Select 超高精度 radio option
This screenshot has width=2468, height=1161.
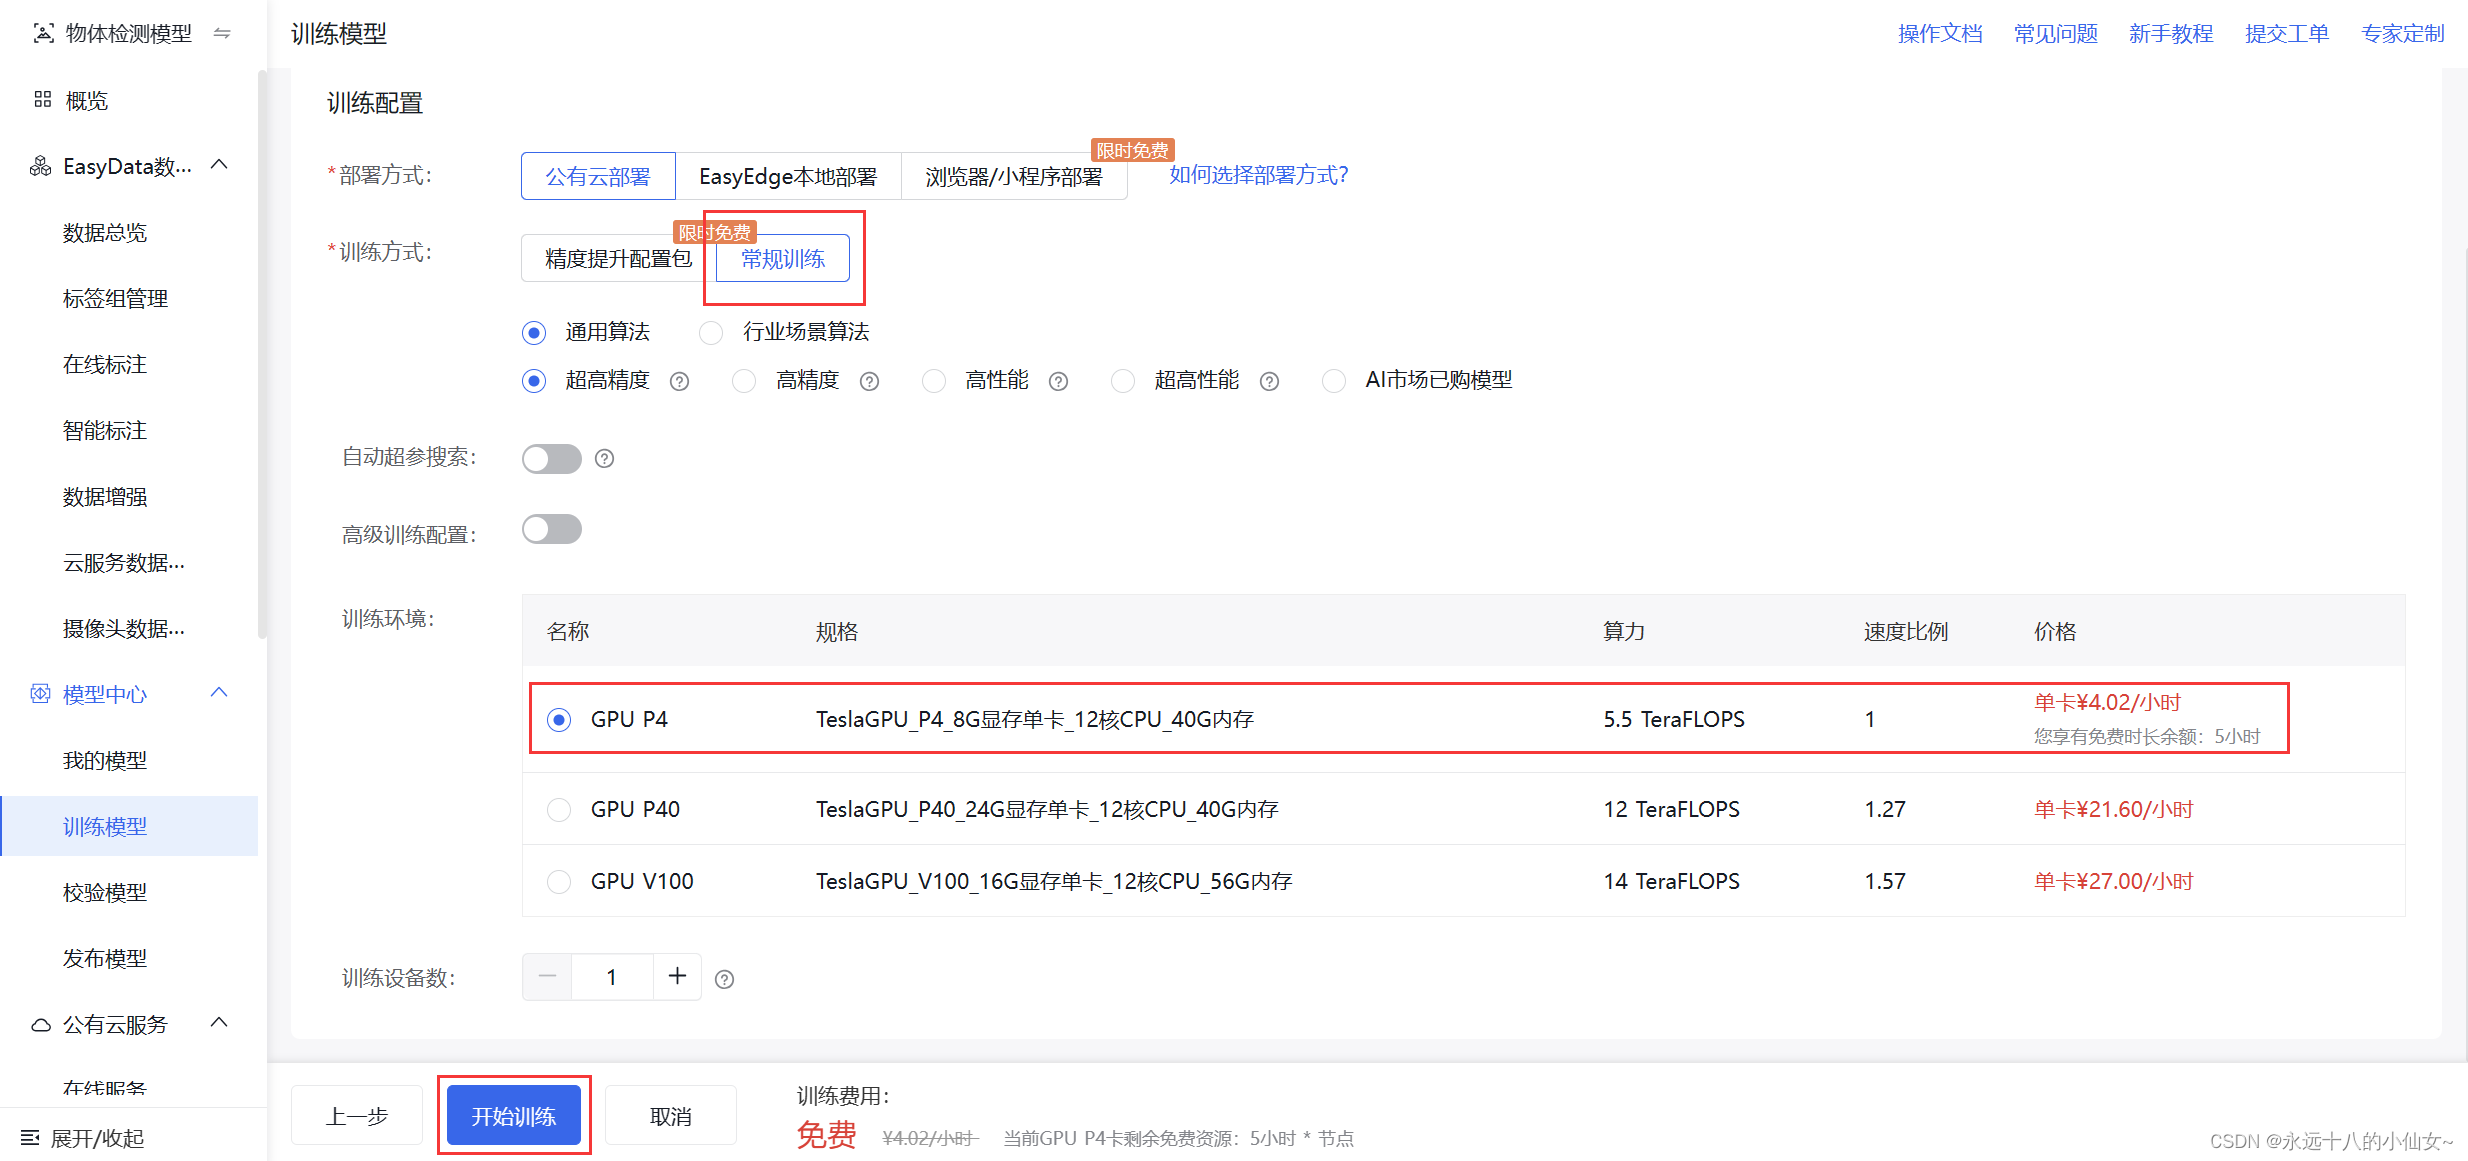534,381
